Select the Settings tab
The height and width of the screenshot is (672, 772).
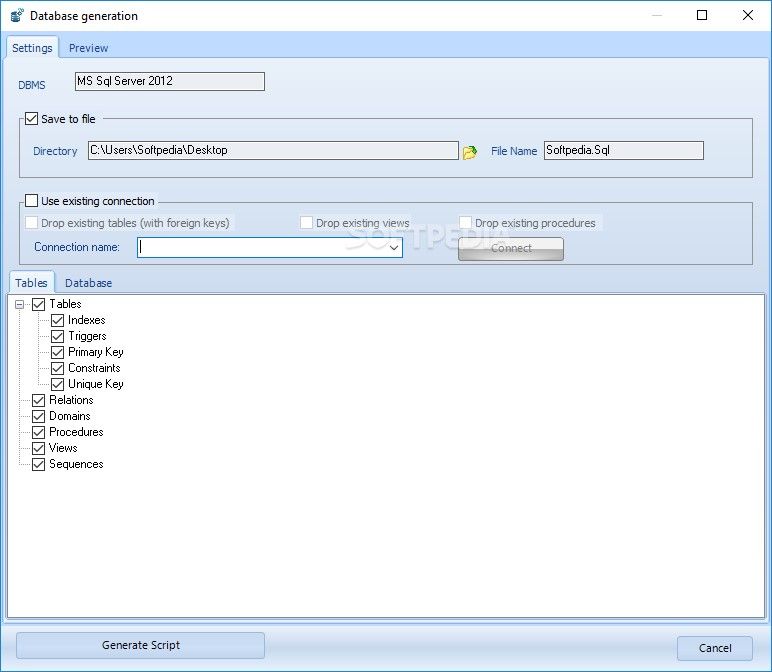pyautogui.click(x=32, y=48)
